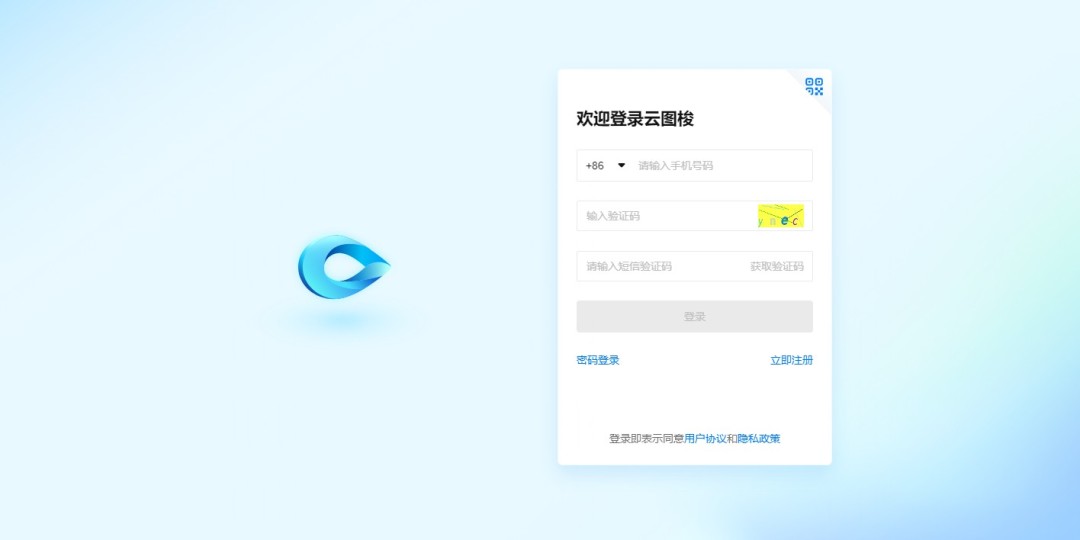Screen dimensions: 1080x540
Task: Switch to QR code login
Action: (814, 86)
